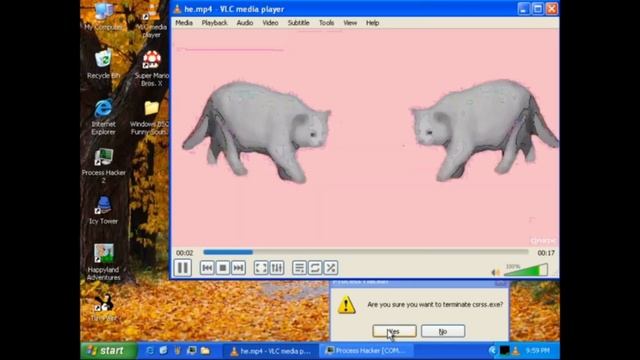The width and height of the screenshot is (640, 360).
Task: Switch to he.mp4 VLC taskbar button
Action: coord(271,351)
